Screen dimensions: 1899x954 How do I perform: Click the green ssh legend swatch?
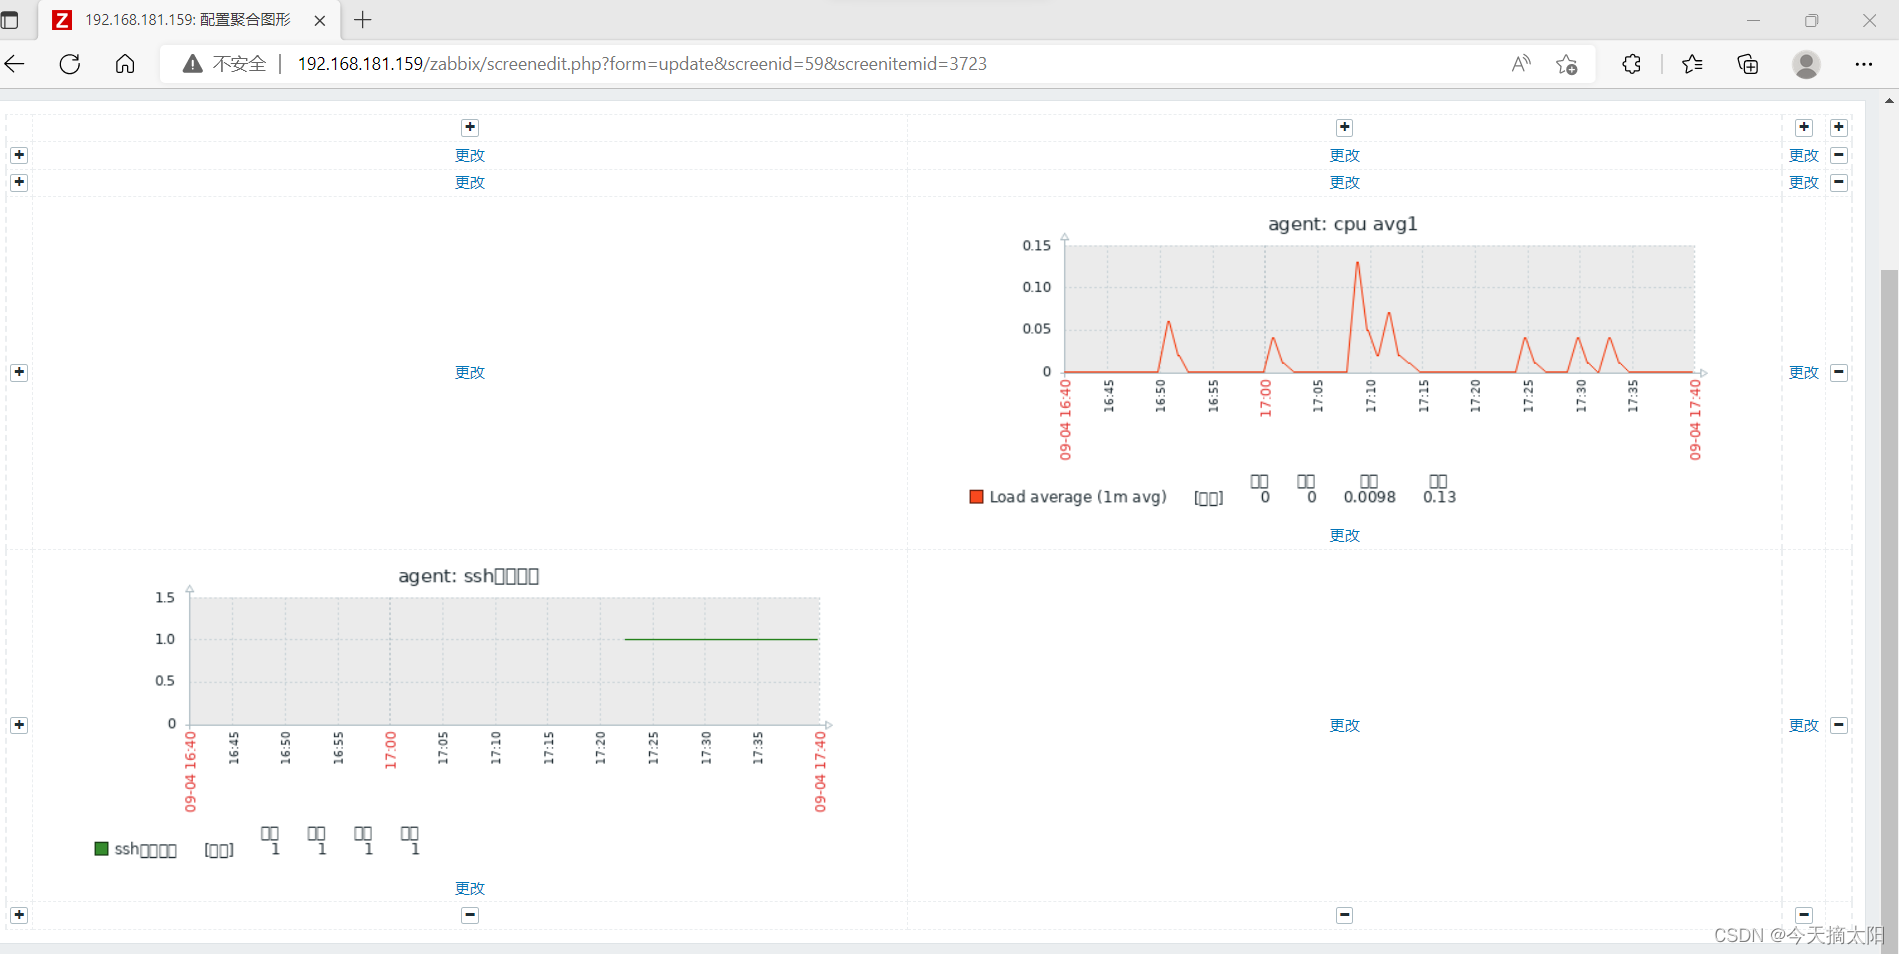coord(101,848)
